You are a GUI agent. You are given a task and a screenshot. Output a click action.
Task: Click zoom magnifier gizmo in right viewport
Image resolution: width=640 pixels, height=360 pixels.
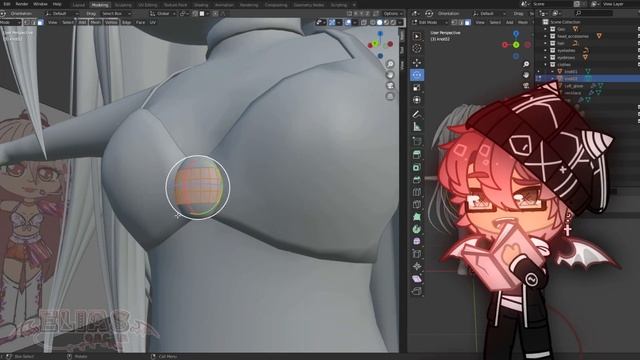pos(526,64)
